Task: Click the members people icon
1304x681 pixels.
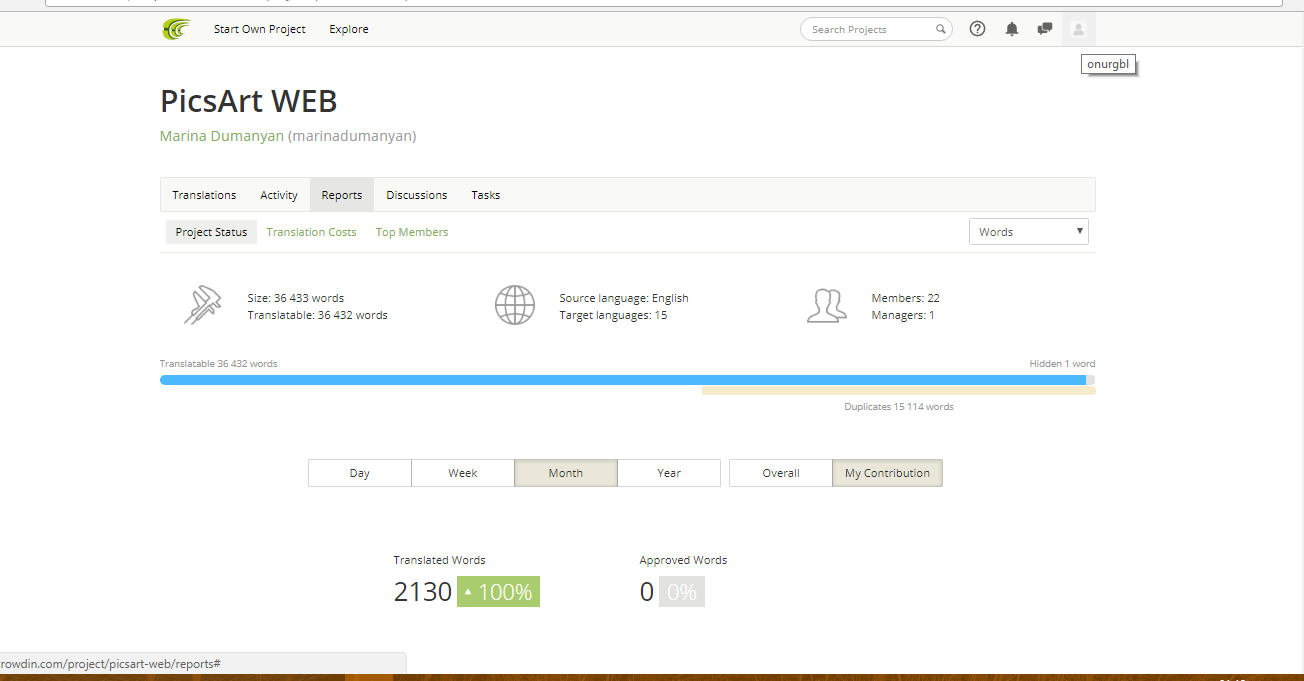Action: pos(827,306)
